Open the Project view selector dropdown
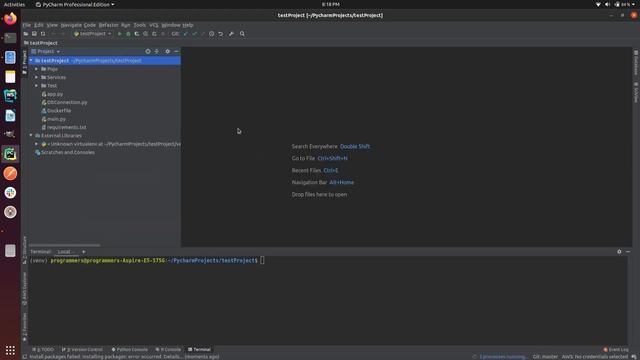This screenshot has height=360, width=640. (x=46, y=51)
